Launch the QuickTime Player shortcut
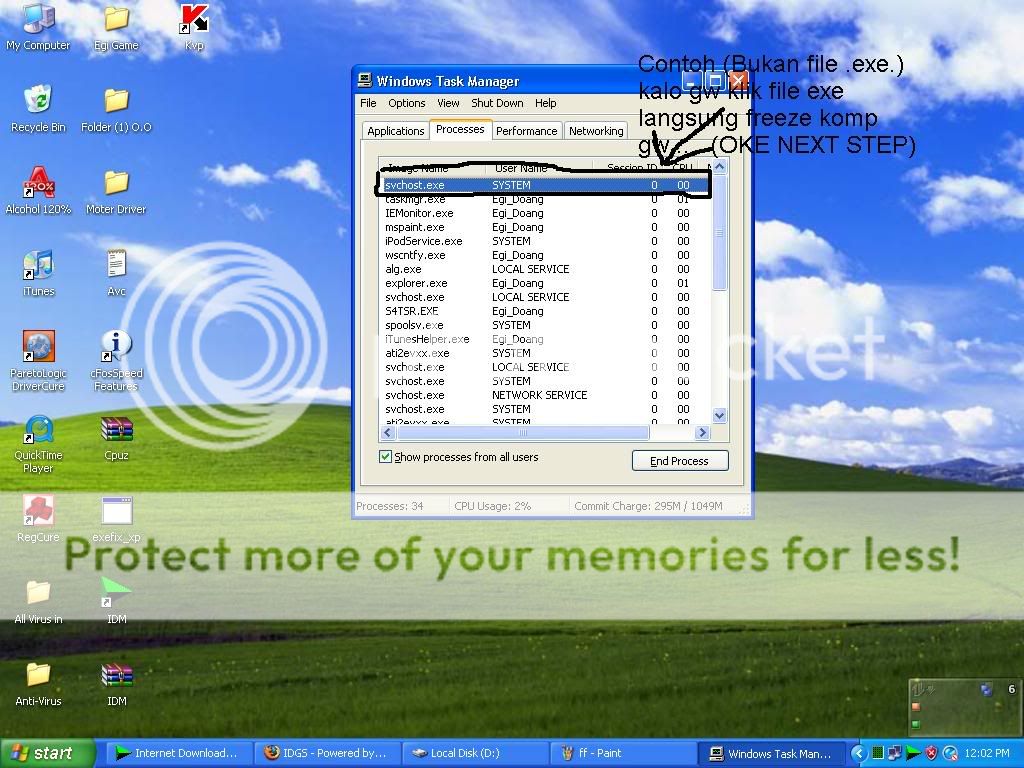Viewport: 1024px width, 768px height. coord(38,443)
